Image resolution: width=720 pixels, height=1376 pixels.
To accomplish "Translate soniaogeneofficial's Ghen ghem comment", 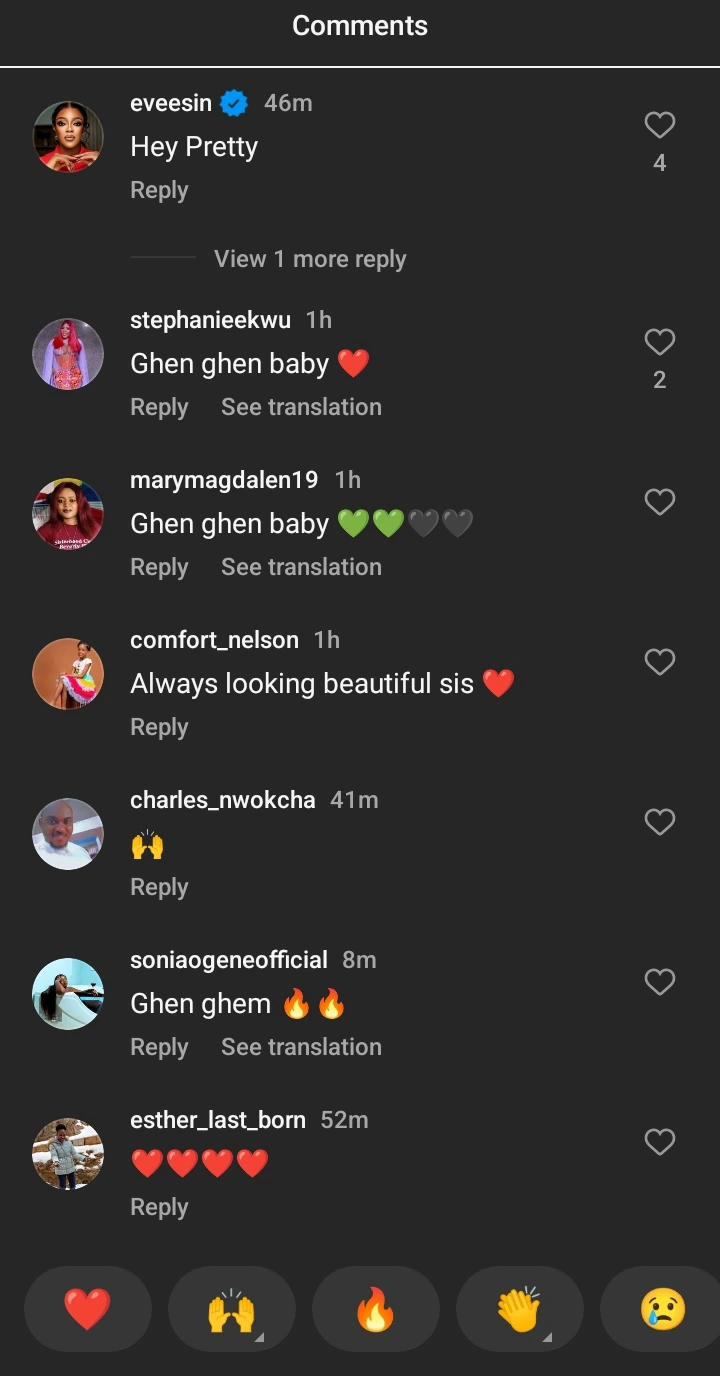I will 301,1047.
